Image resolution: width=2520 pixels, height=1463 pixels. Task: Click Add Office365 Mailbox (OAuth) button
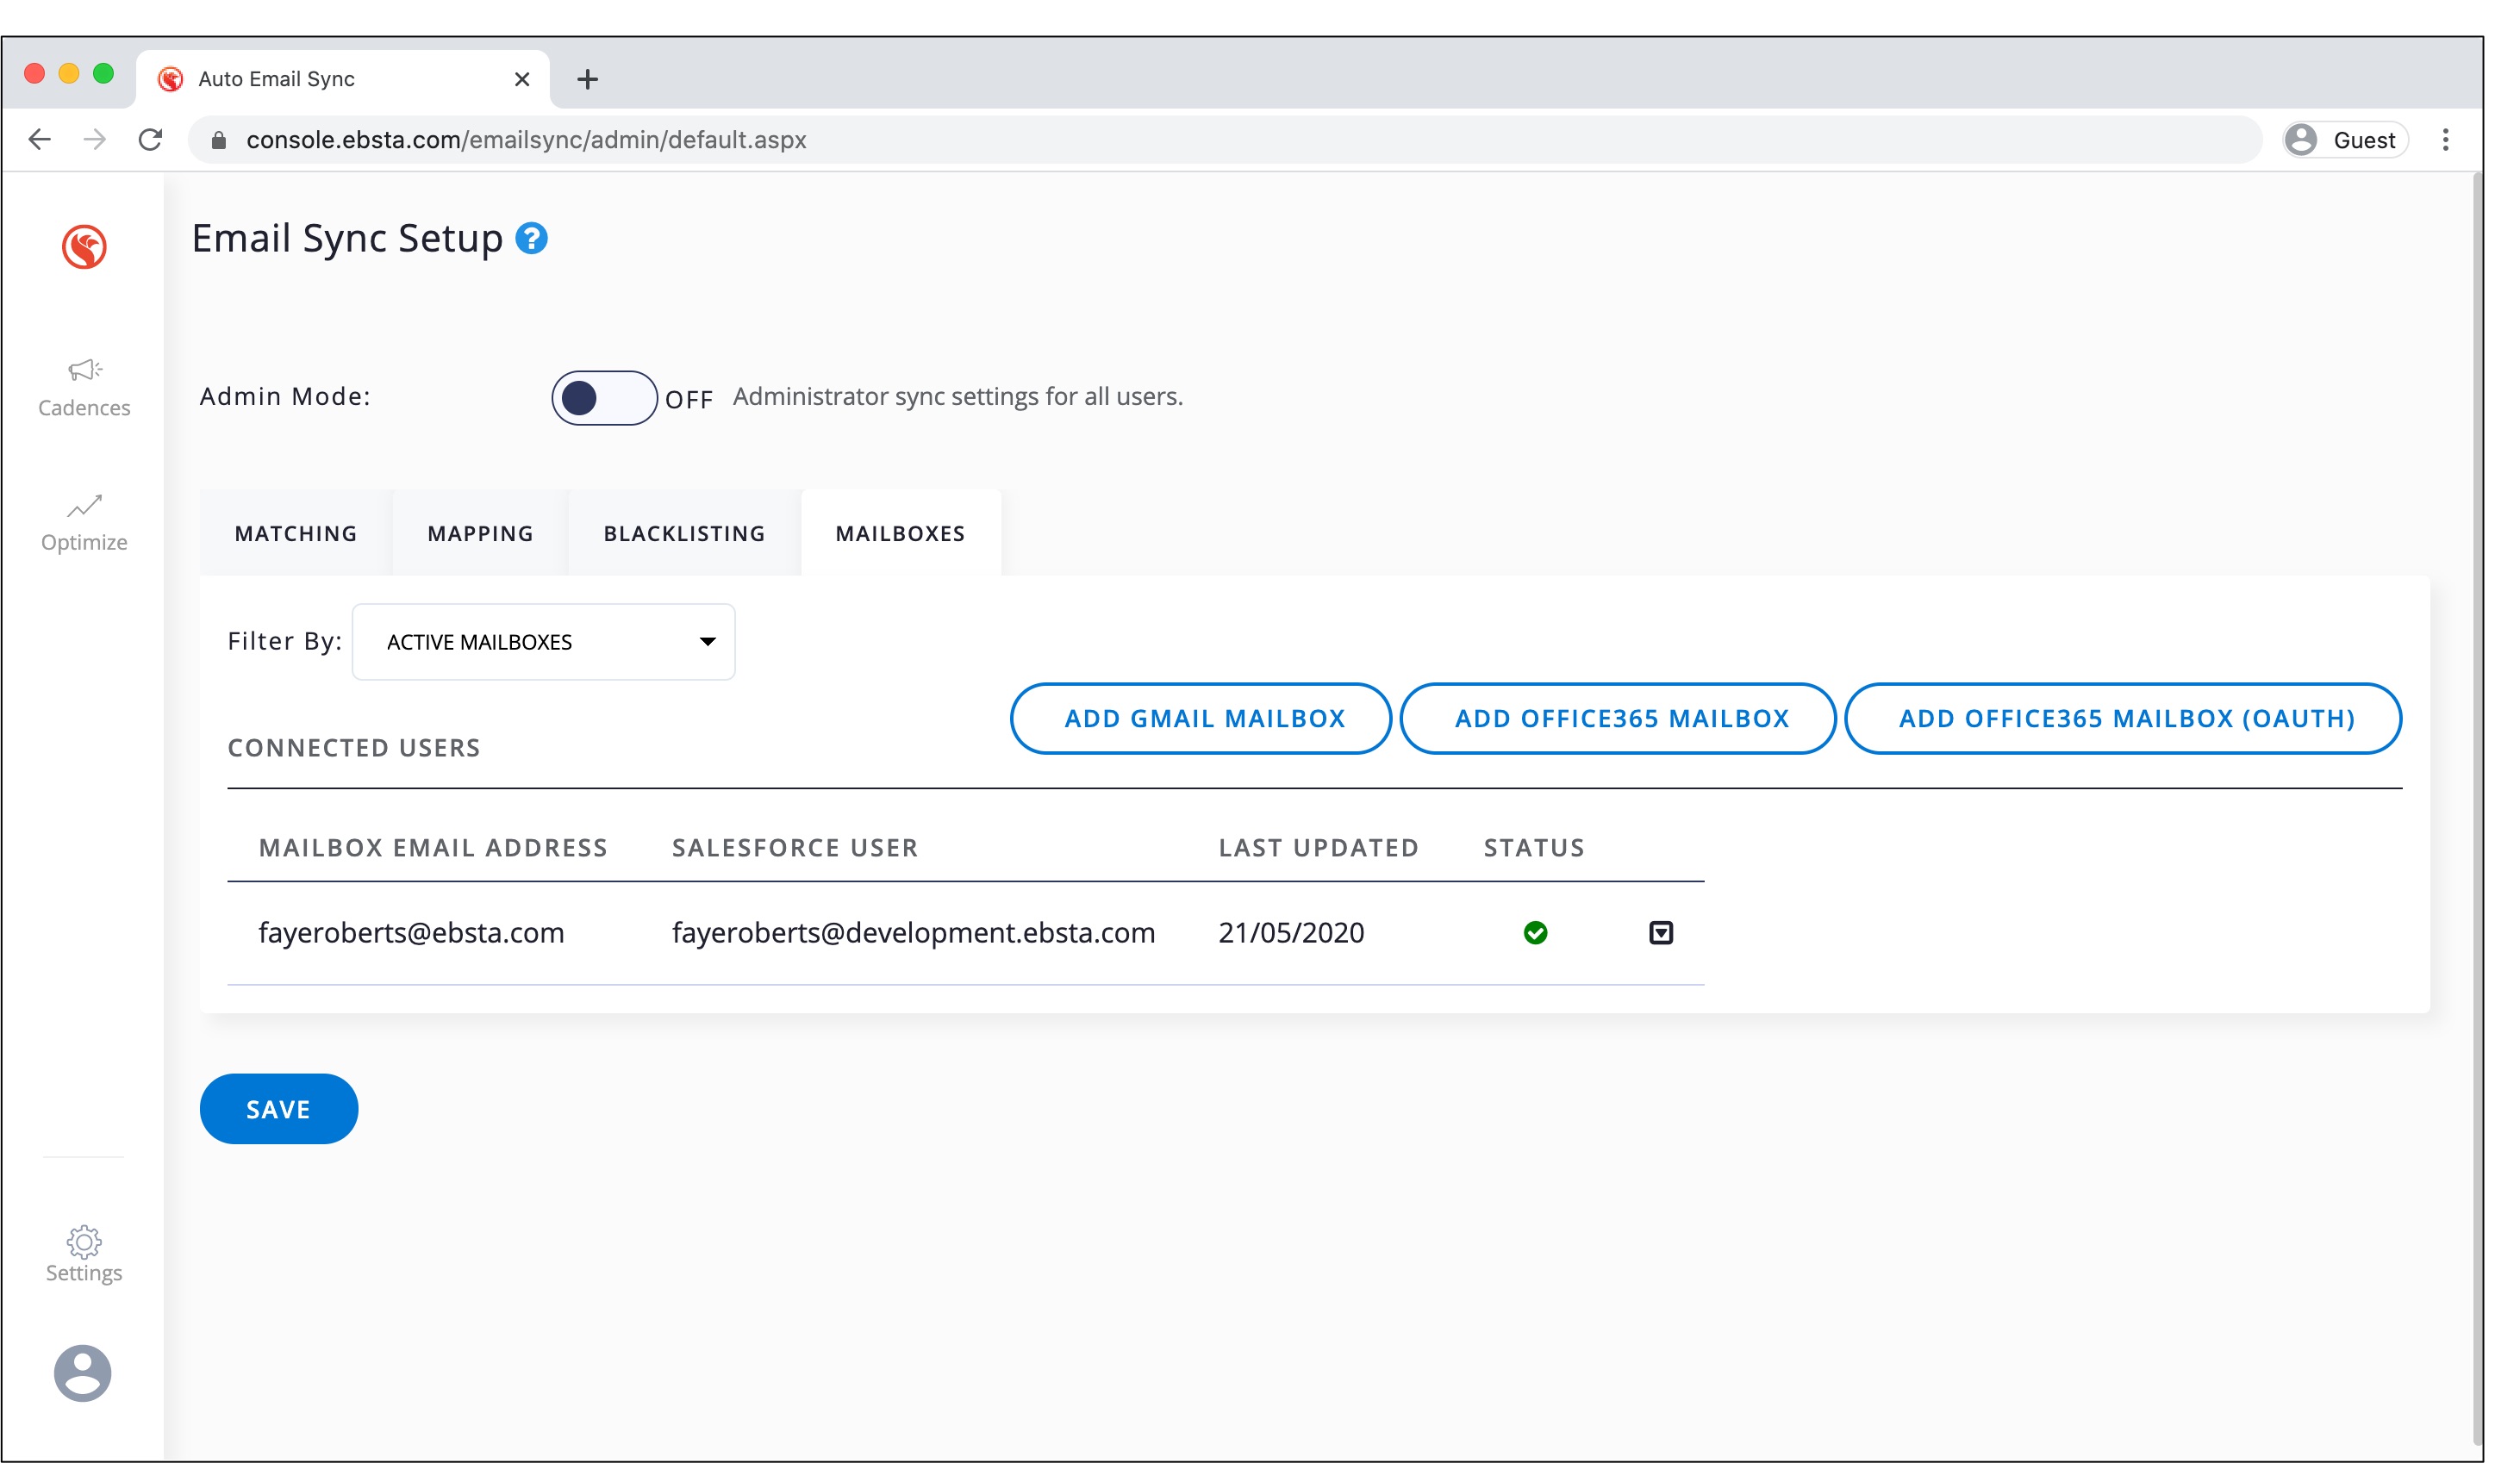point(2126,718)
